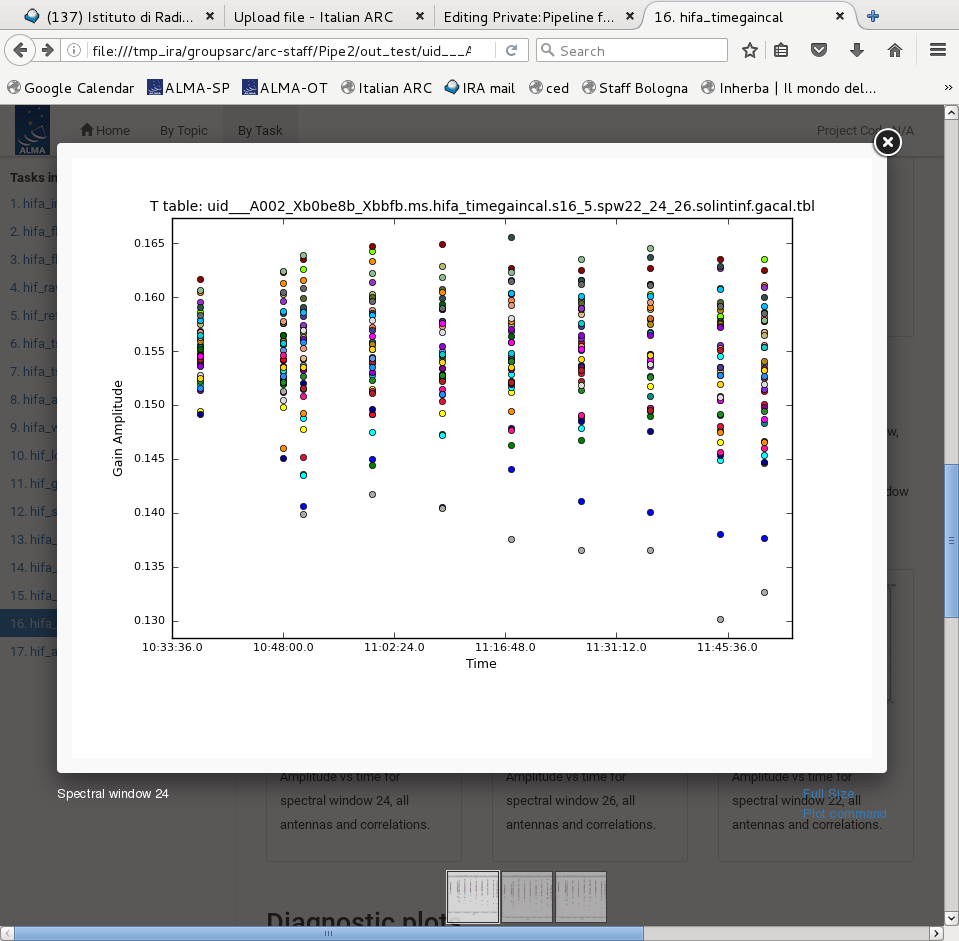Bookmark this page with star icon

[750, 50]
